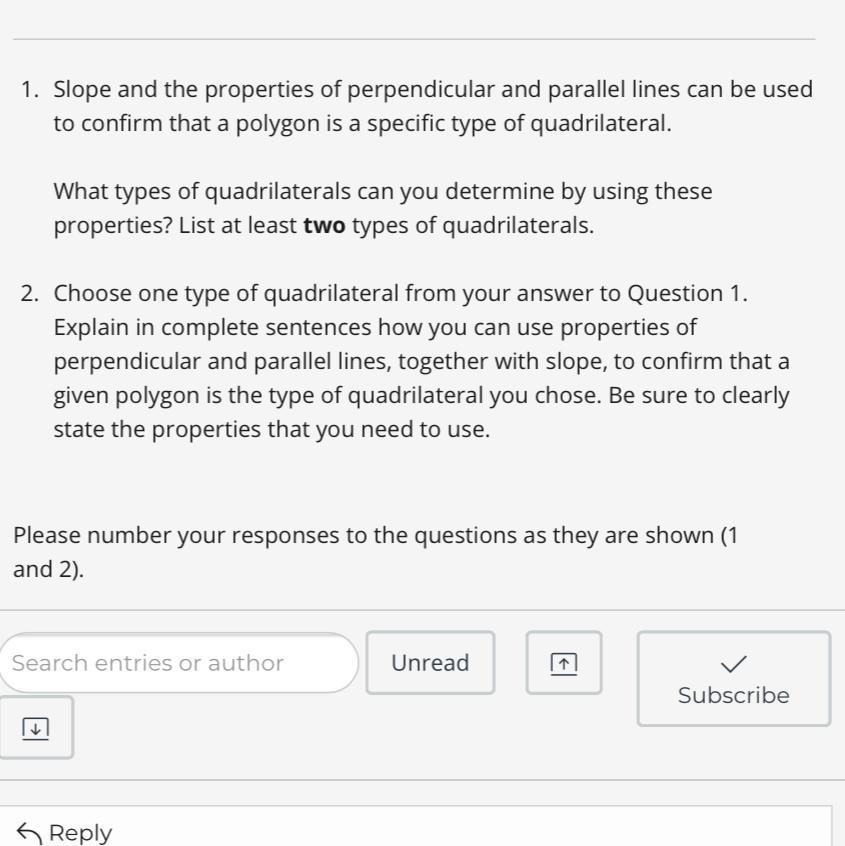Click the bold word "two" in question 1
The height and width of the screenshot is (846, 845).
click(324, 225)
